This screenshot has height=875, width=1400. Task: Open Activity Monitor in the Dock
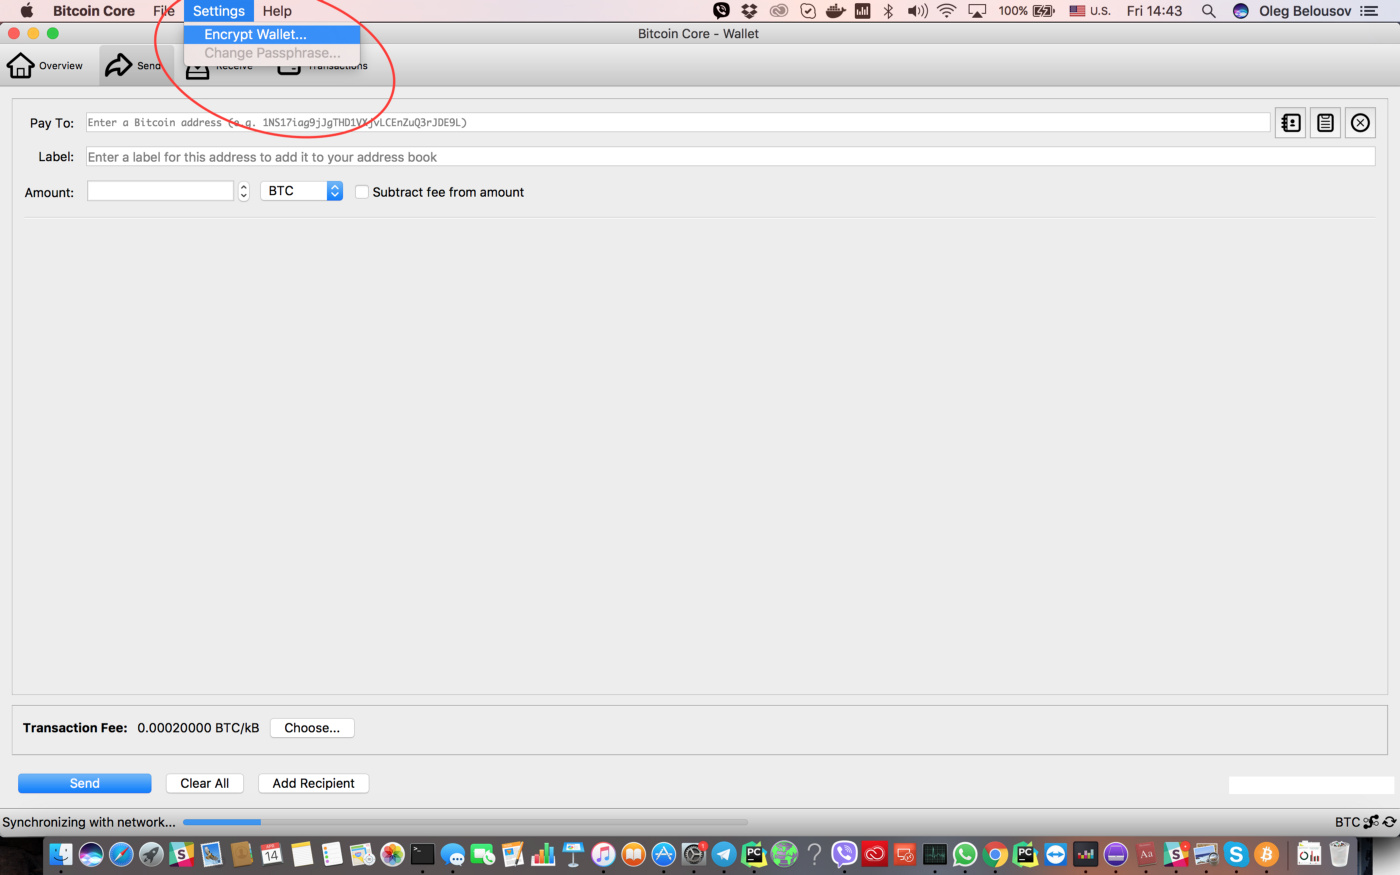coord(935,855)
